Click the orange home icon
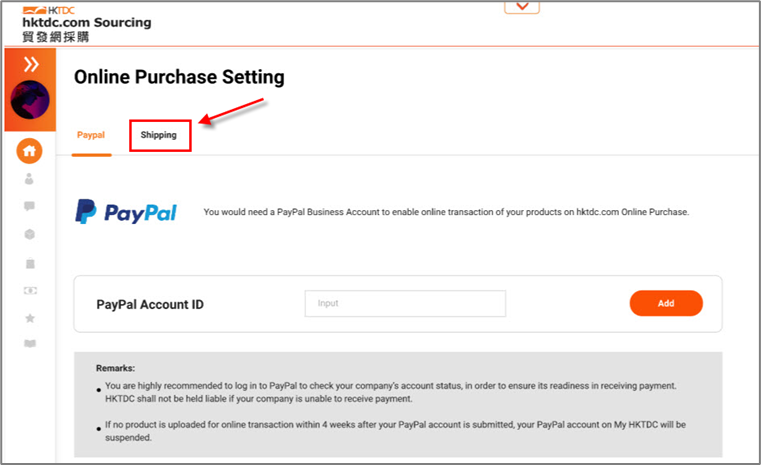Image resolution: width=761 pixels, height=465 pixels. [x=30, y=151]
